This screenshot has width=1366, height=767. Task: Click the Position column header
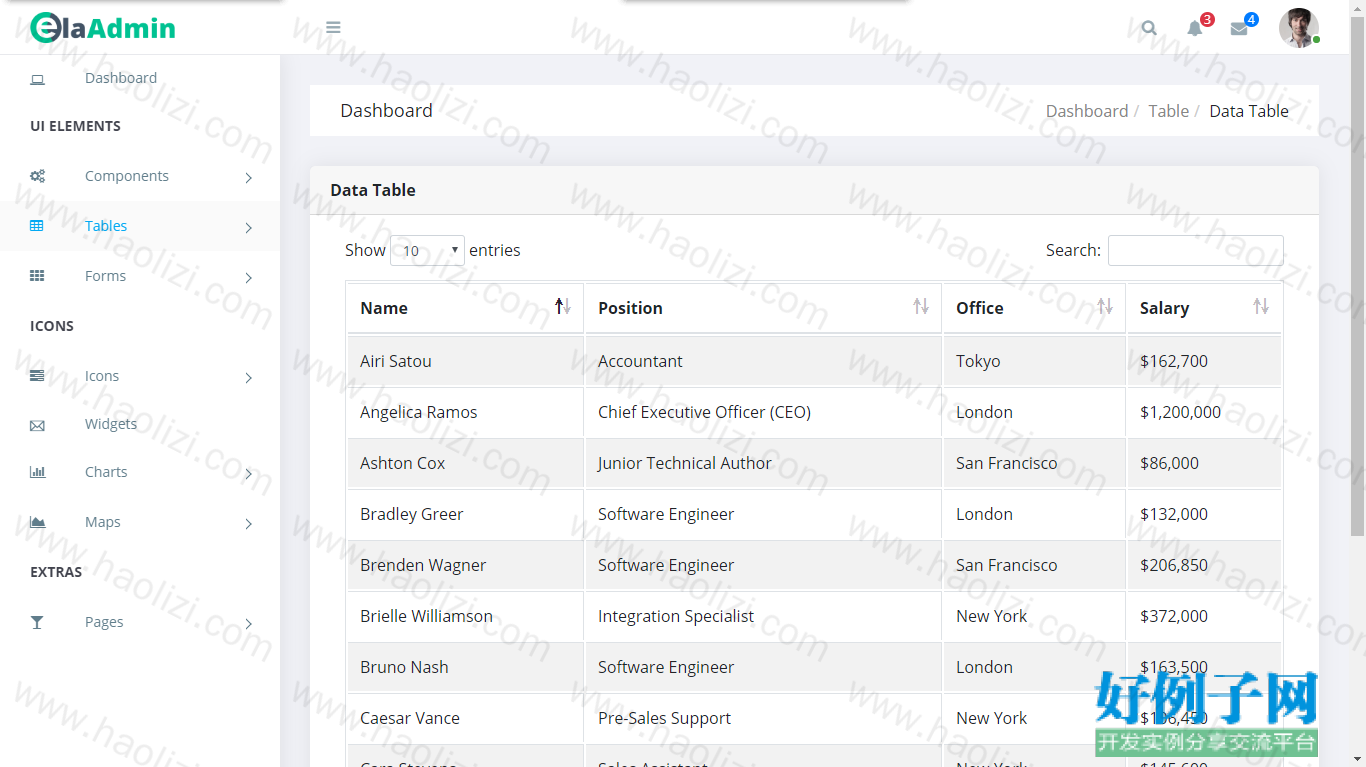tap(764, 308)
